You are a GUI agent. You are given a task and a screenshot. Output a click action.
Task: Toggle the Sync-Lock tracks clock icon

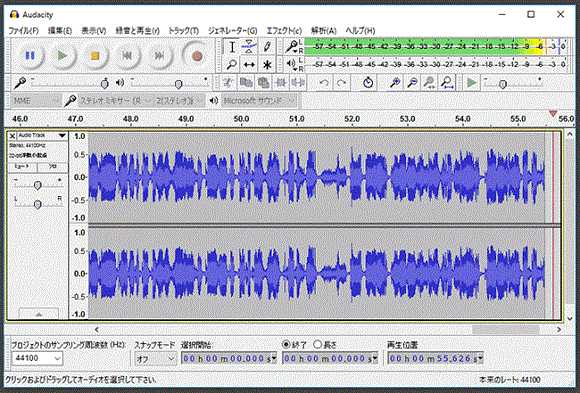(368, 83)
